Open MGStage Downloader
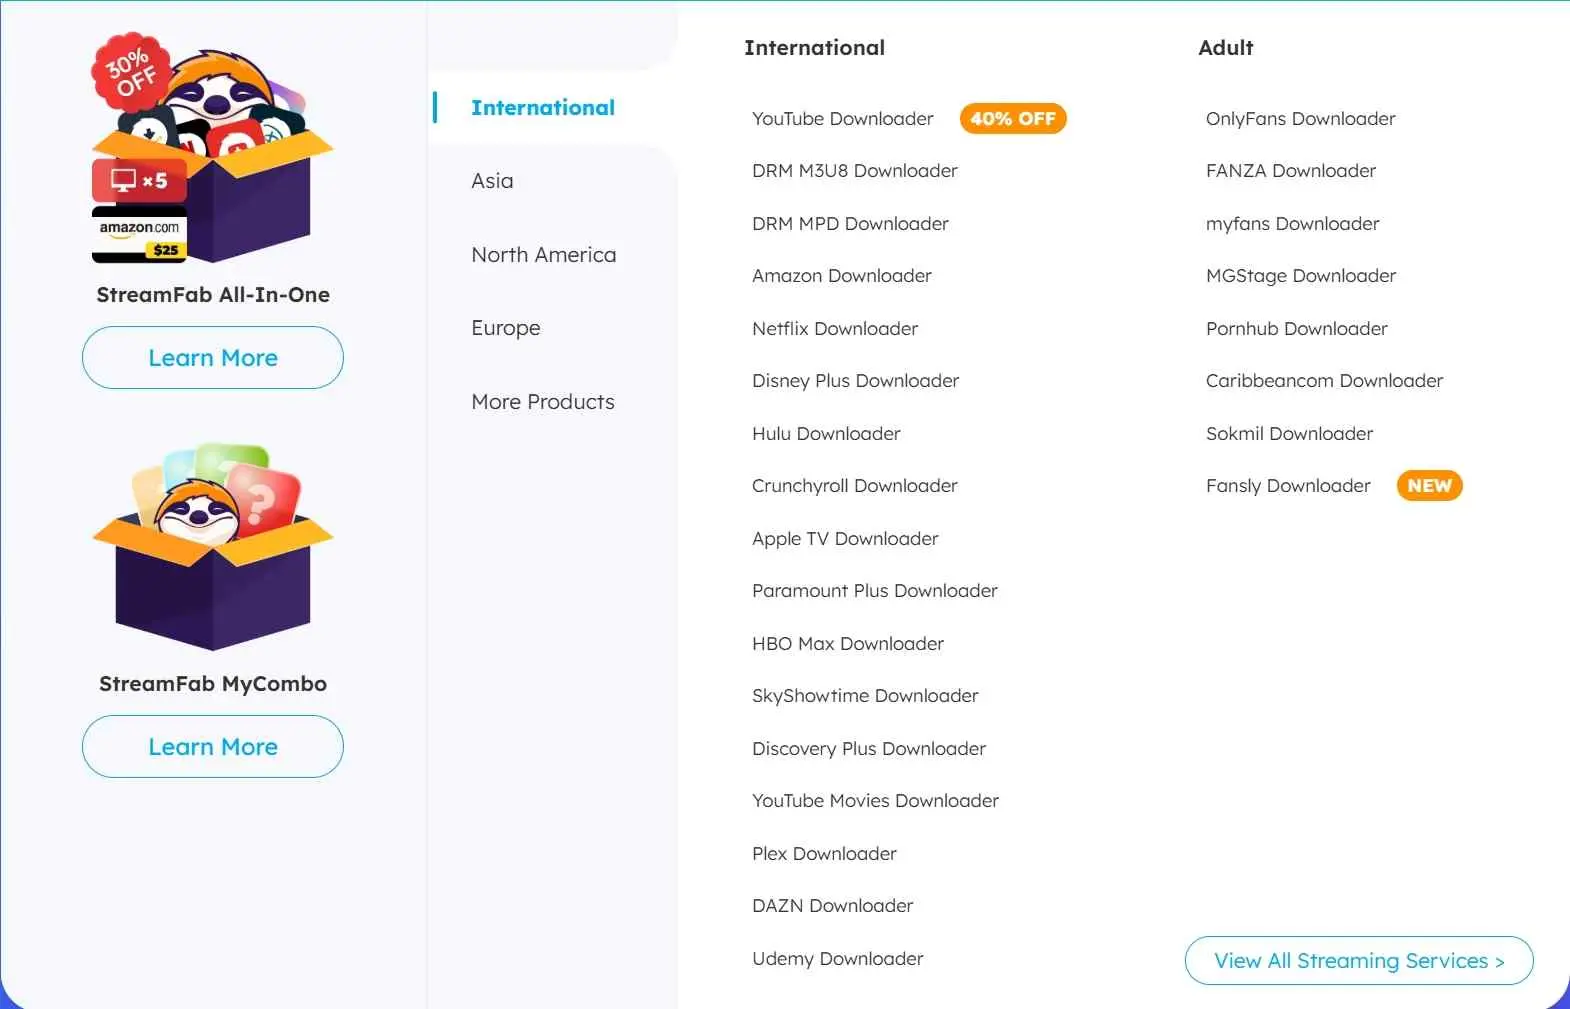 click(1301, 276)
